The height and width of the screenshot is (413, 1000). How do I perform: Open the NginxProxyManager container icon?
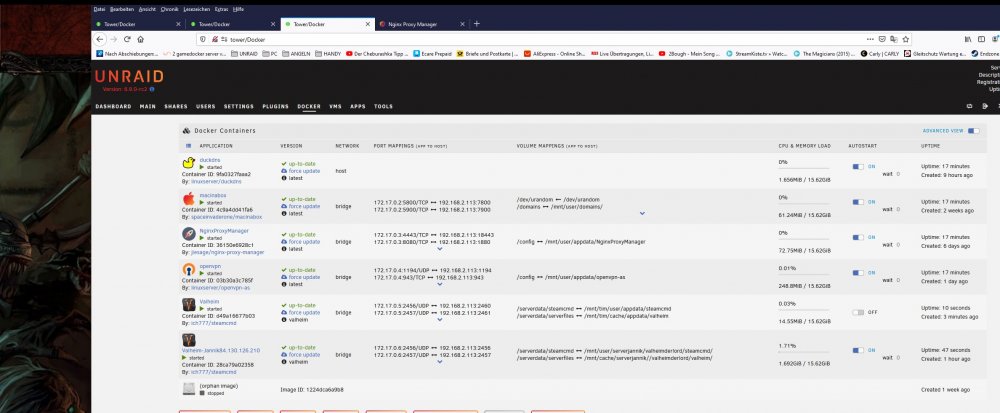click(x=188, y=234)
